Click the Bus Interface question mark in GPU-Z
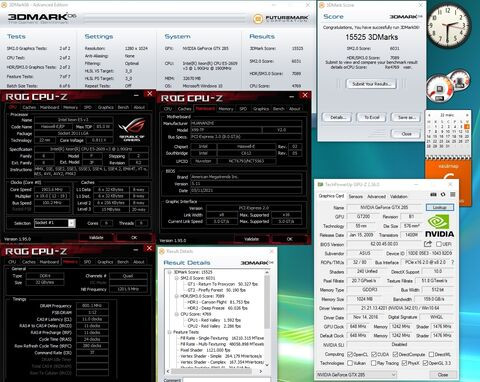Viewport: 480px width, 382px height. [452, 262]
